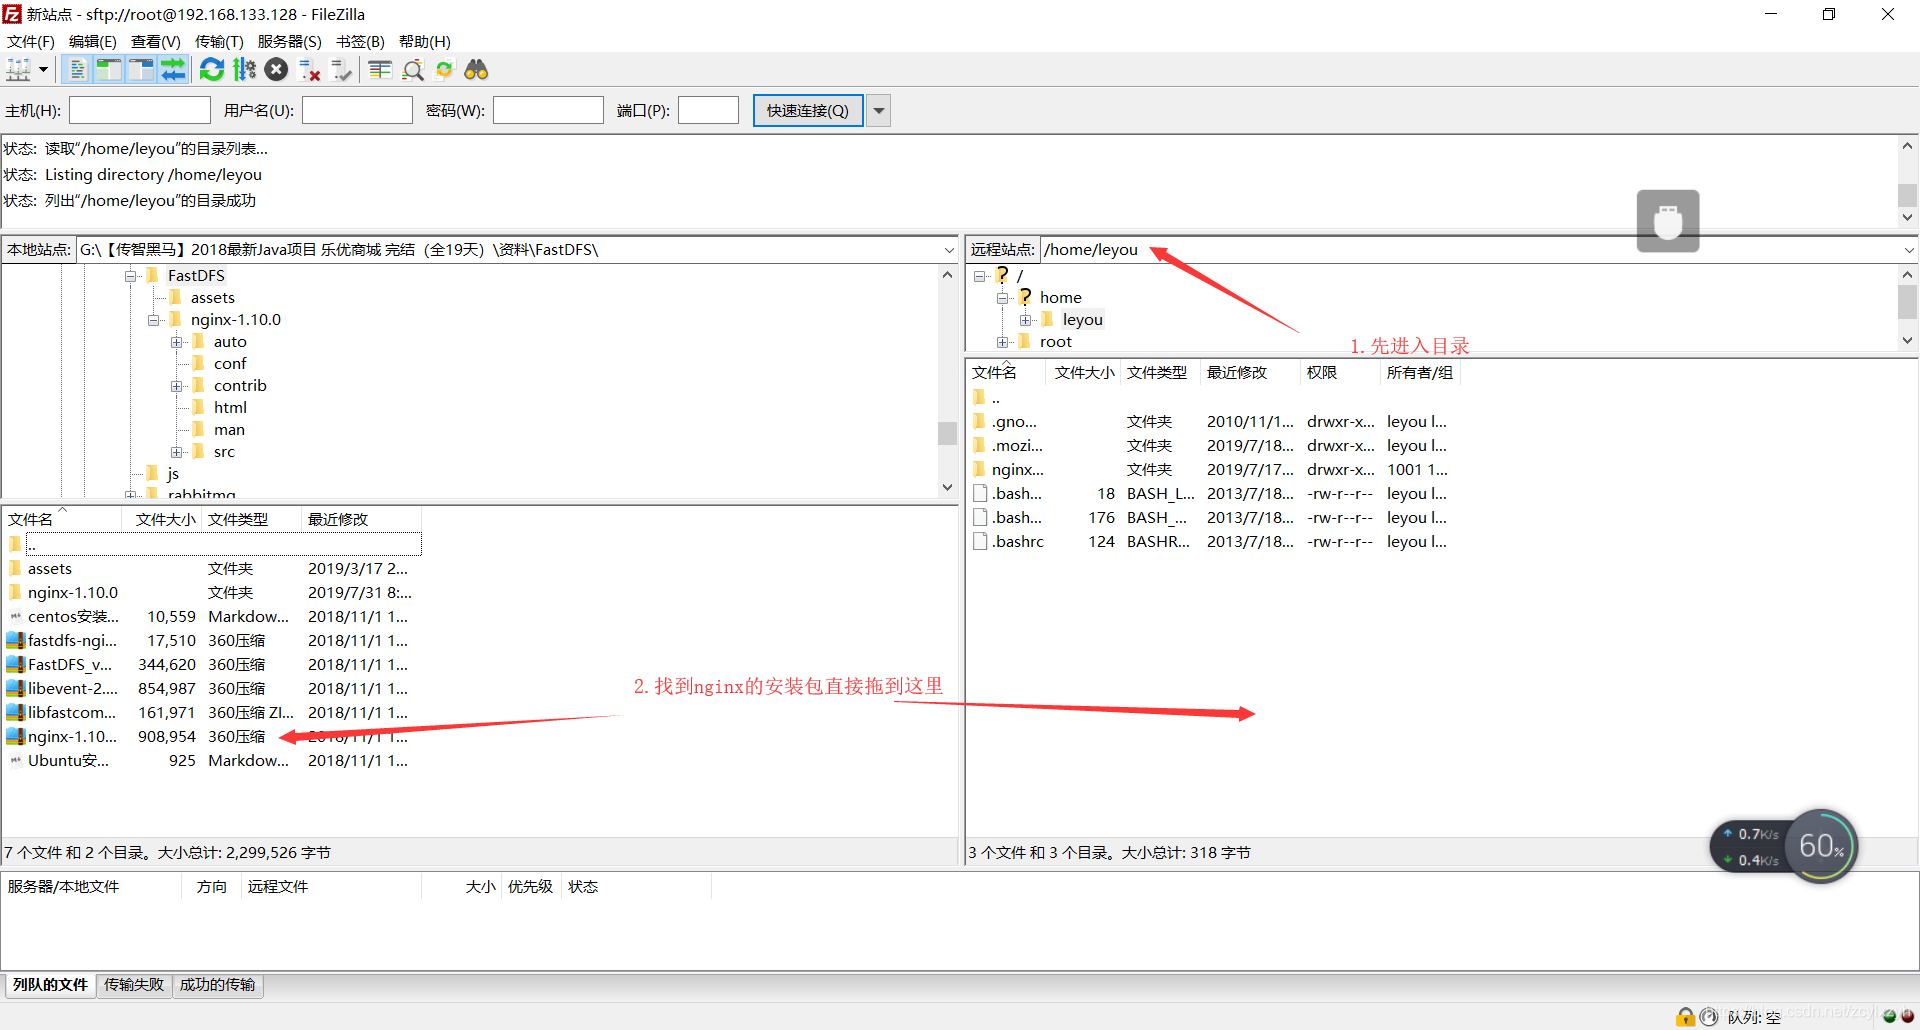Search for files with binoculars icon
This screenshot has width=1920, height=1030.
[x=476, y=69]
